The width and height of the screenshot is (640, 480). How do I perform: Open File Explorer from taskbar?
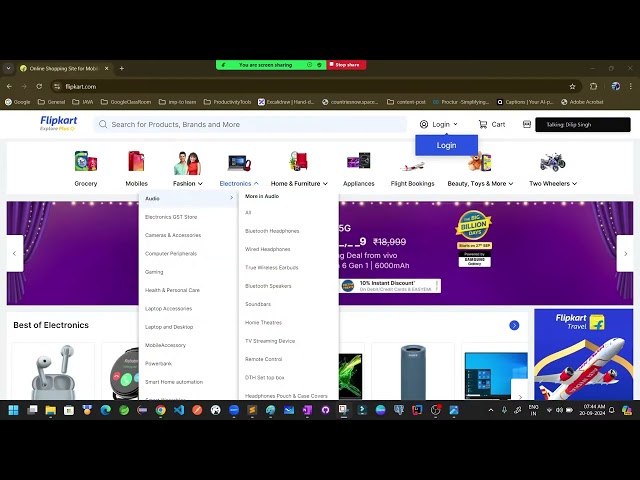(50, 410)
